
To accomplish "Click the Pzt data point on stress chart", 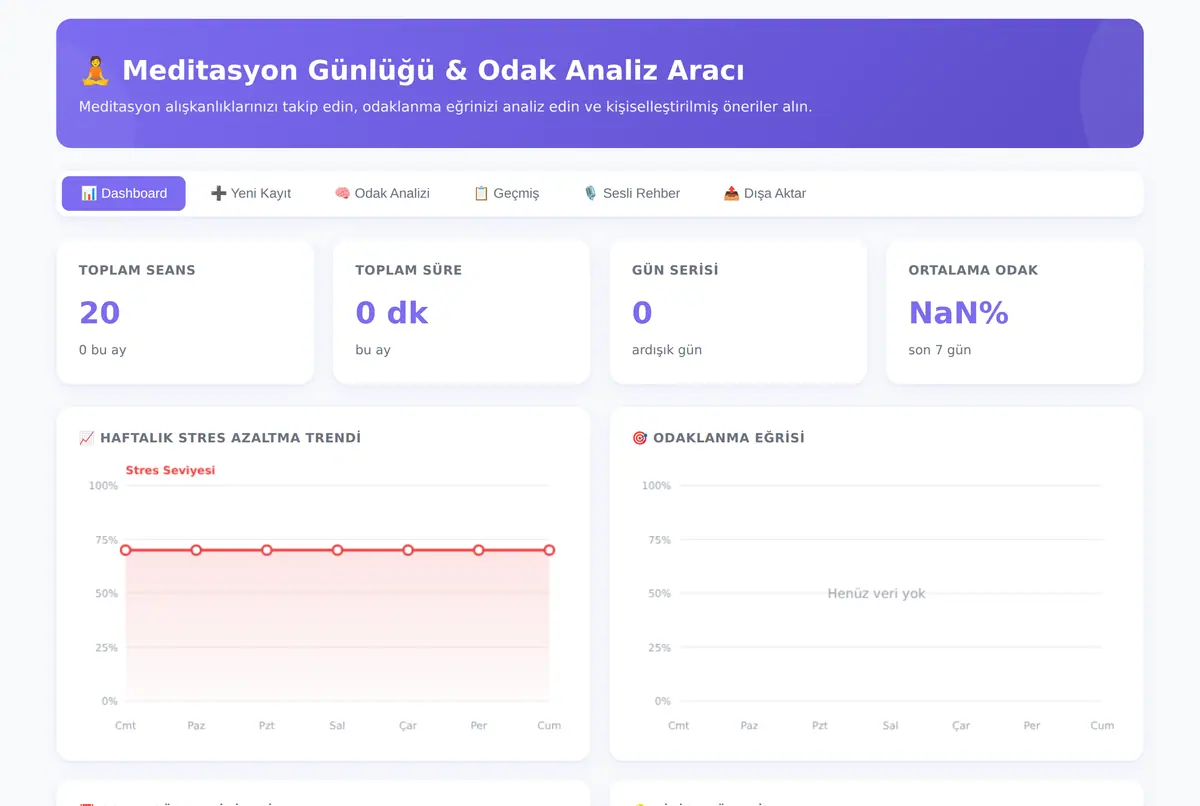I will (x=267, y=550).
